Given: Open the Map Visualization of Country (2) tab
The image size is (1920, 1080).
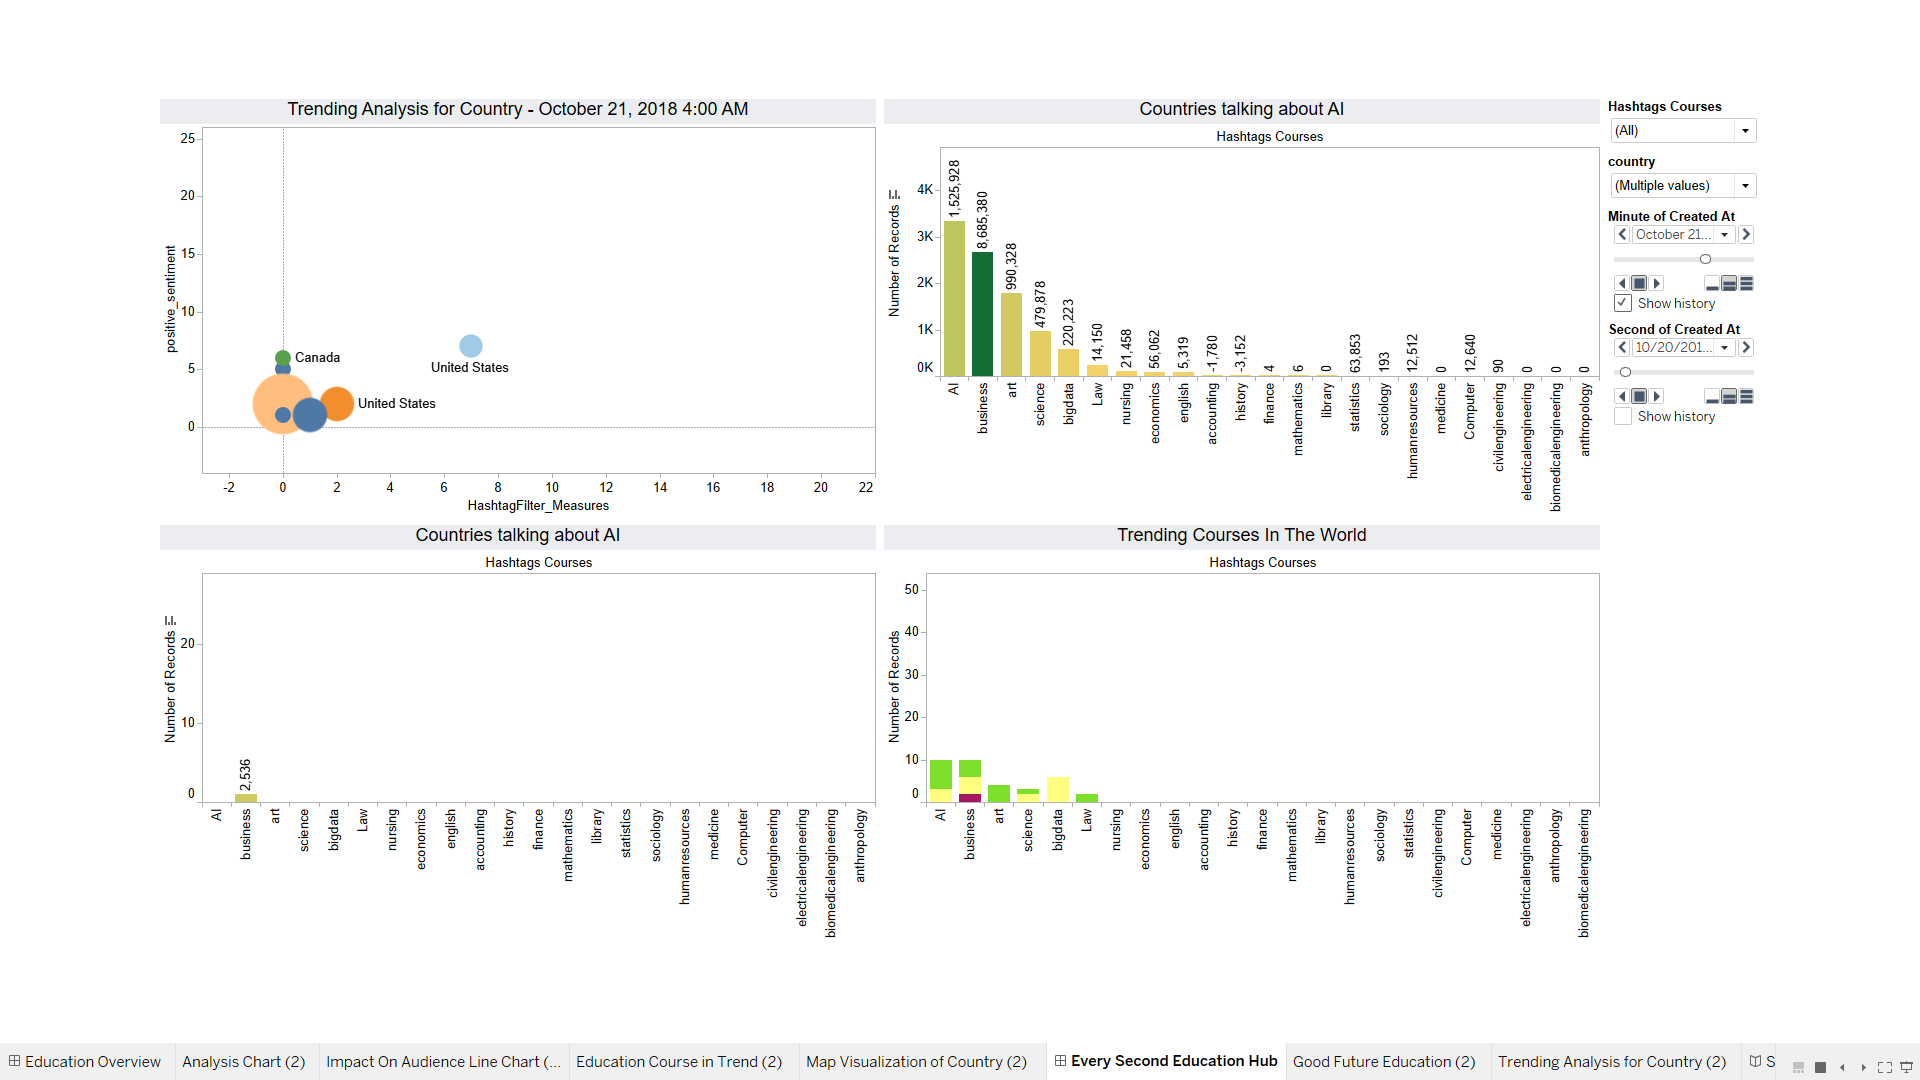Looking at the screenshot, I should pyautogui.click(x=916, y=1062).
